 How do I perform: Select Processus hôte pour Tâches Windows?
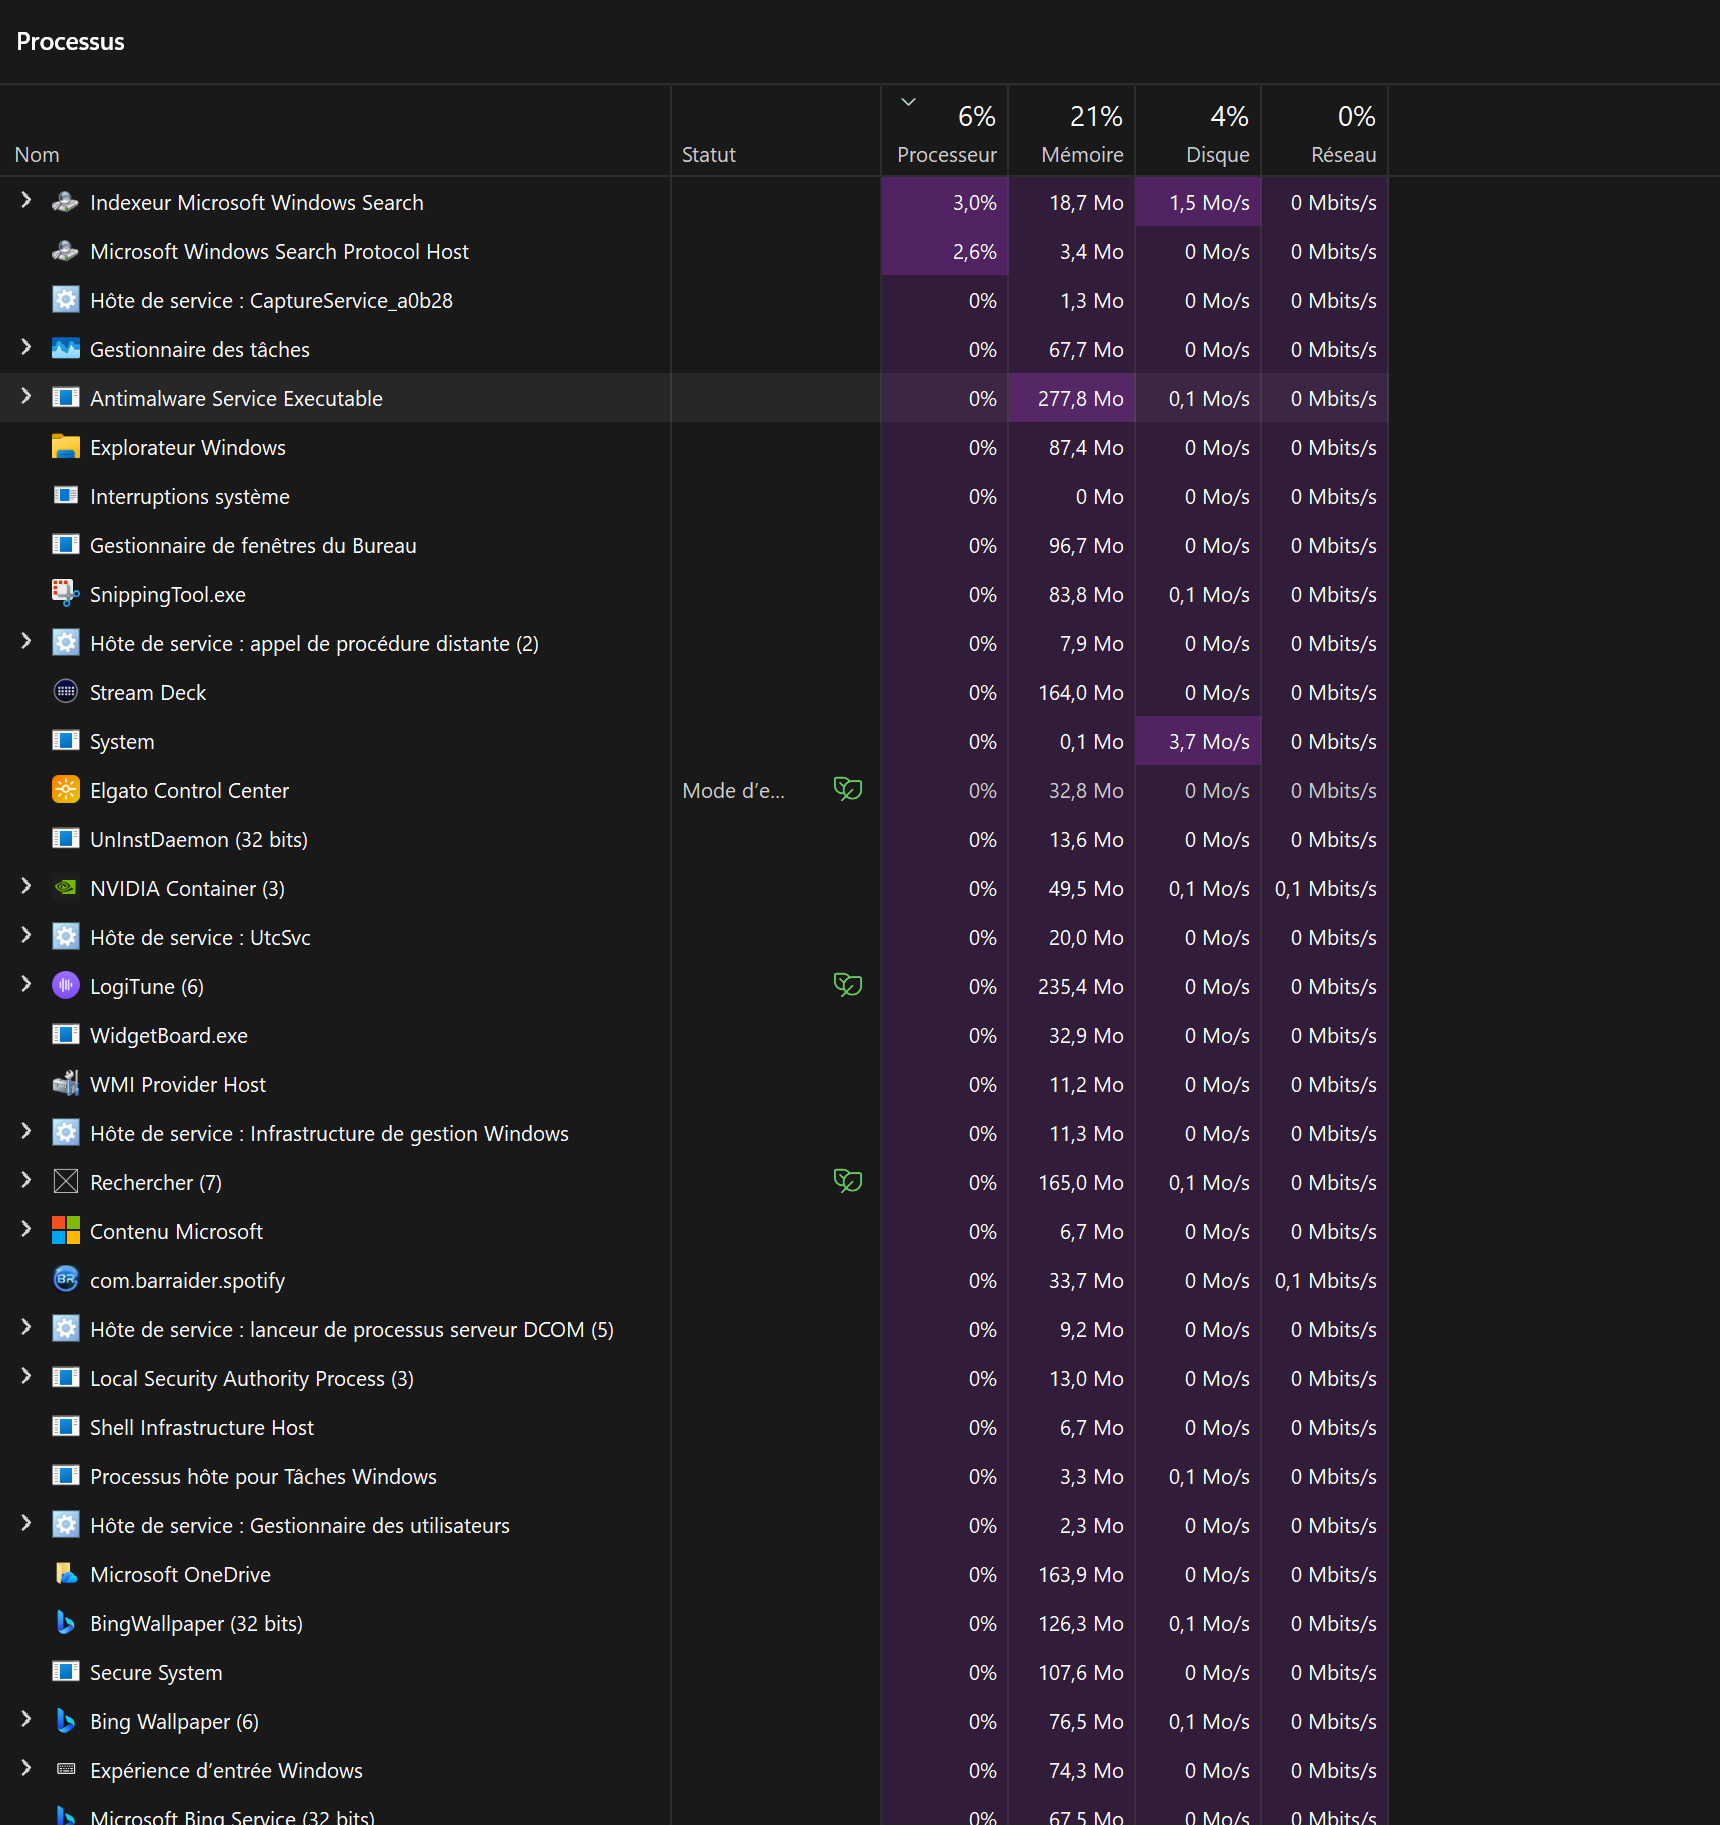coord(694,1477)
